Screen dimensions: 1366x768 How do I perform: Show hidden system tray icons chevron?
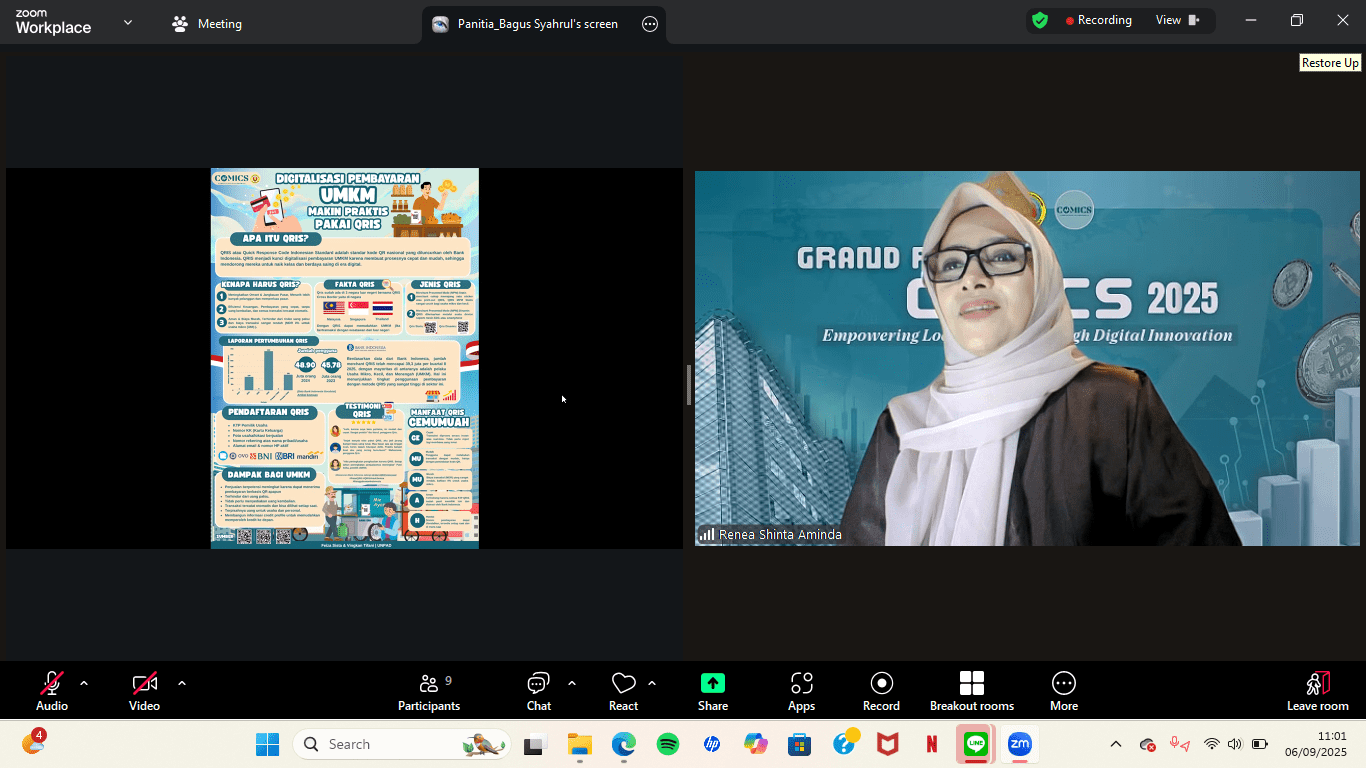click(1116, 744)
